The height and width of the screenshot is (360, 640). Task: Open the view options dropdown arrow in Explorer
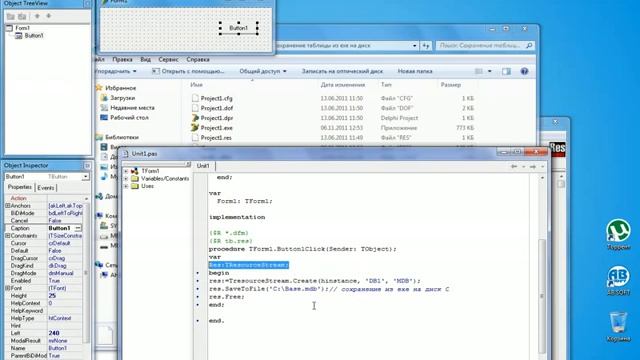pyautogui.click(x=490, y=71)
